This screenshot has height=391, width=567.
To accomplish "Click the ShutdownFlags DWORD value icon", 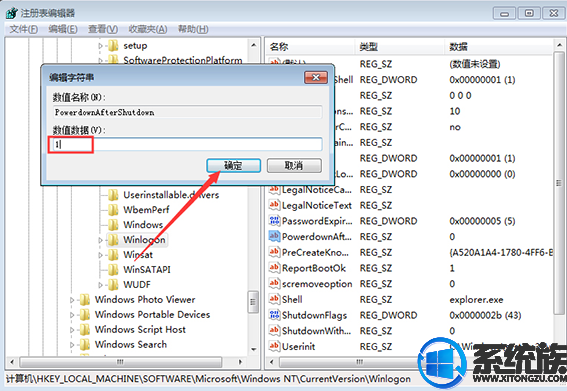I will tap(274, 315).
